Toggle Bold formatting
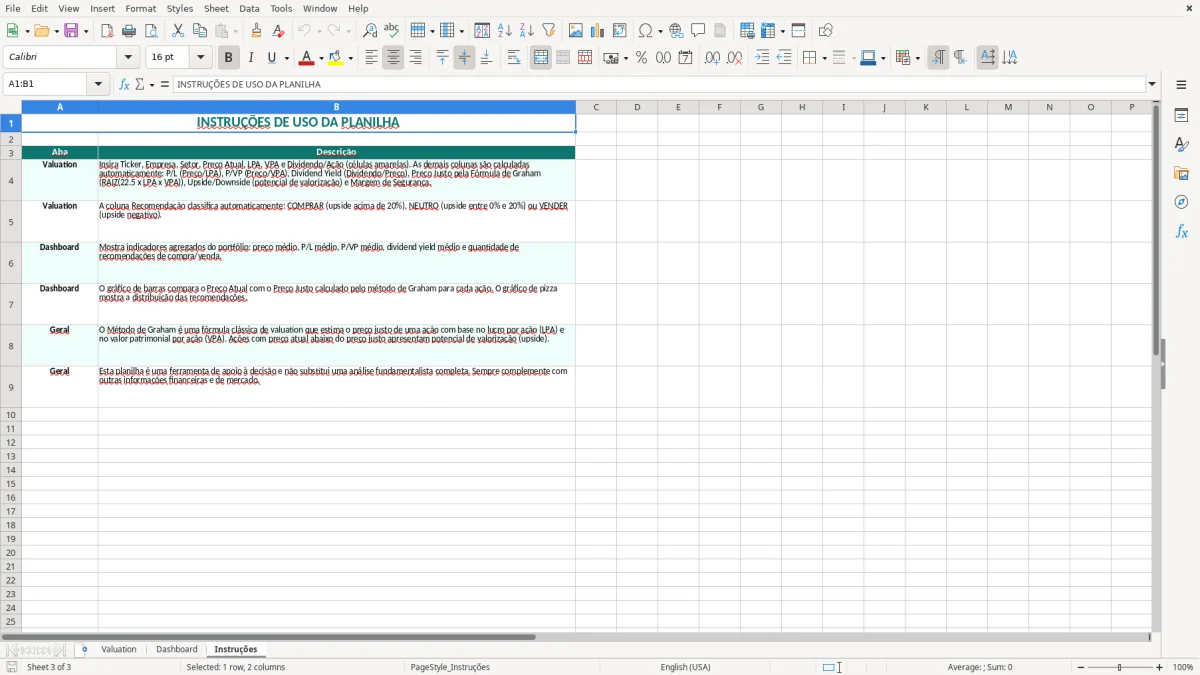Screen dimensions: 1200x675 pyautogui.click(x=229, y=58)
